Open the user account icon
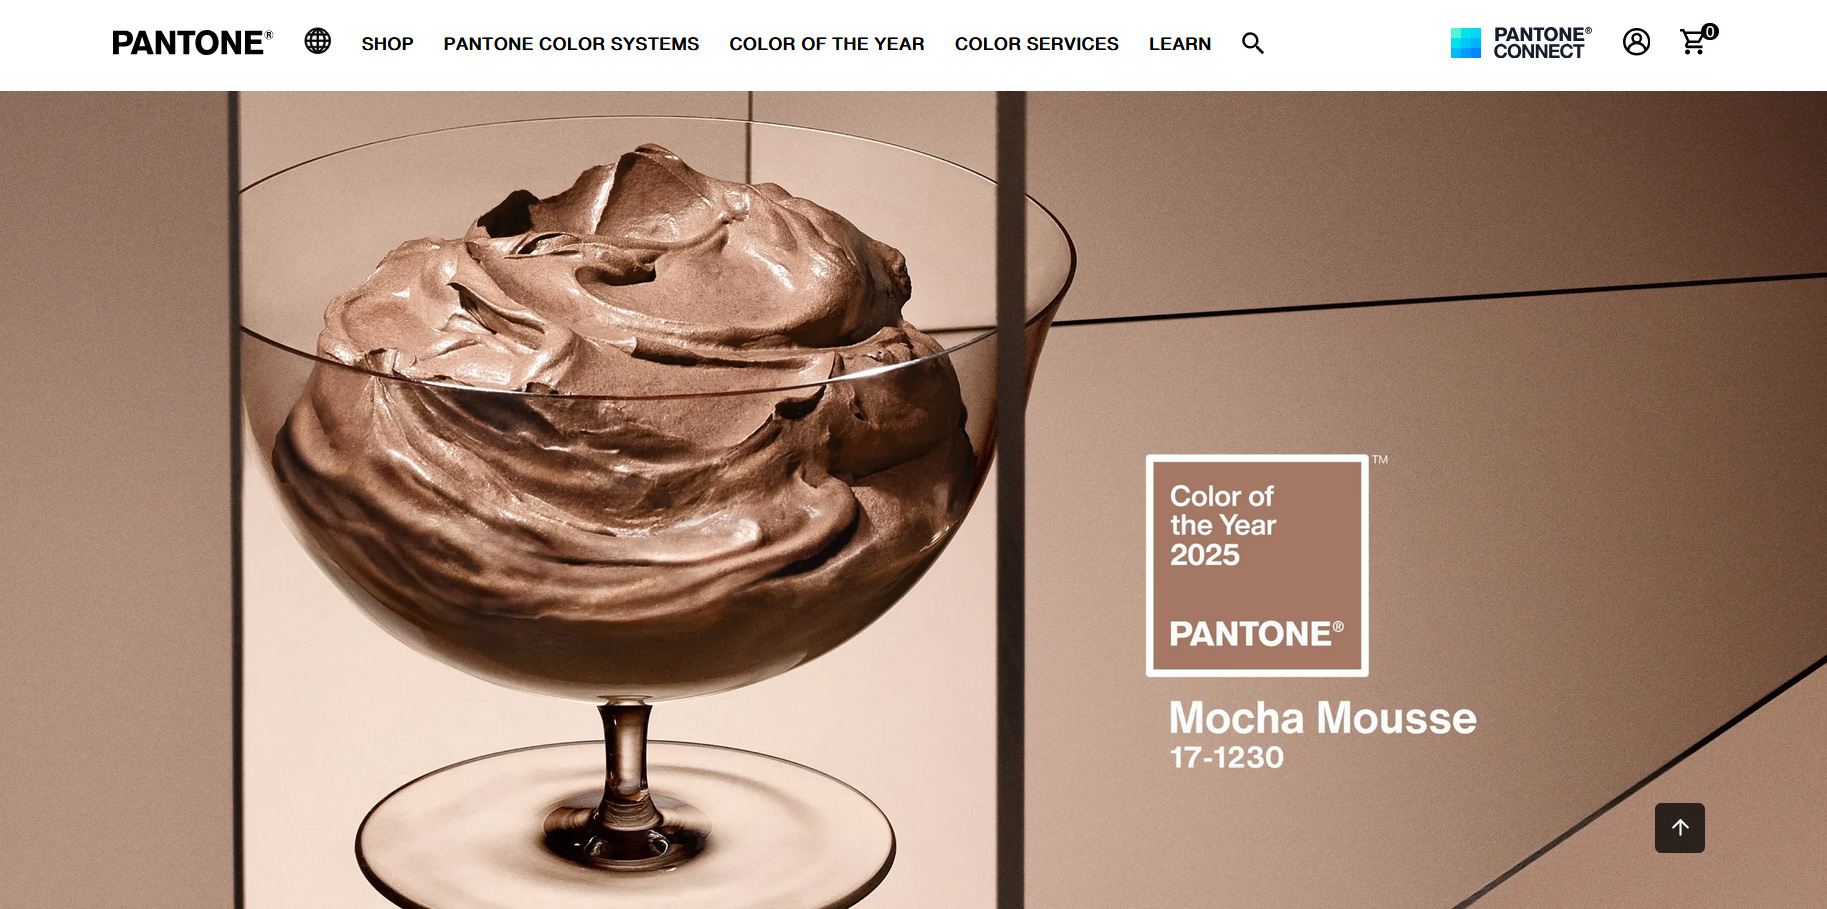1827x909 pixels. pos(1636,42)
